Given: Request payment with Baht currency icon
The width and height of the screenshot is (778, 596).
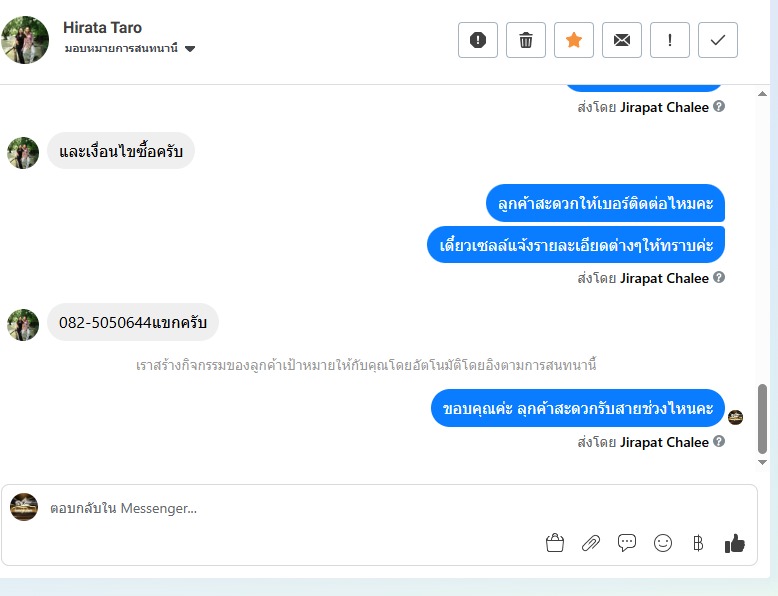Looking at the screenshot, I should click(698, 543).
